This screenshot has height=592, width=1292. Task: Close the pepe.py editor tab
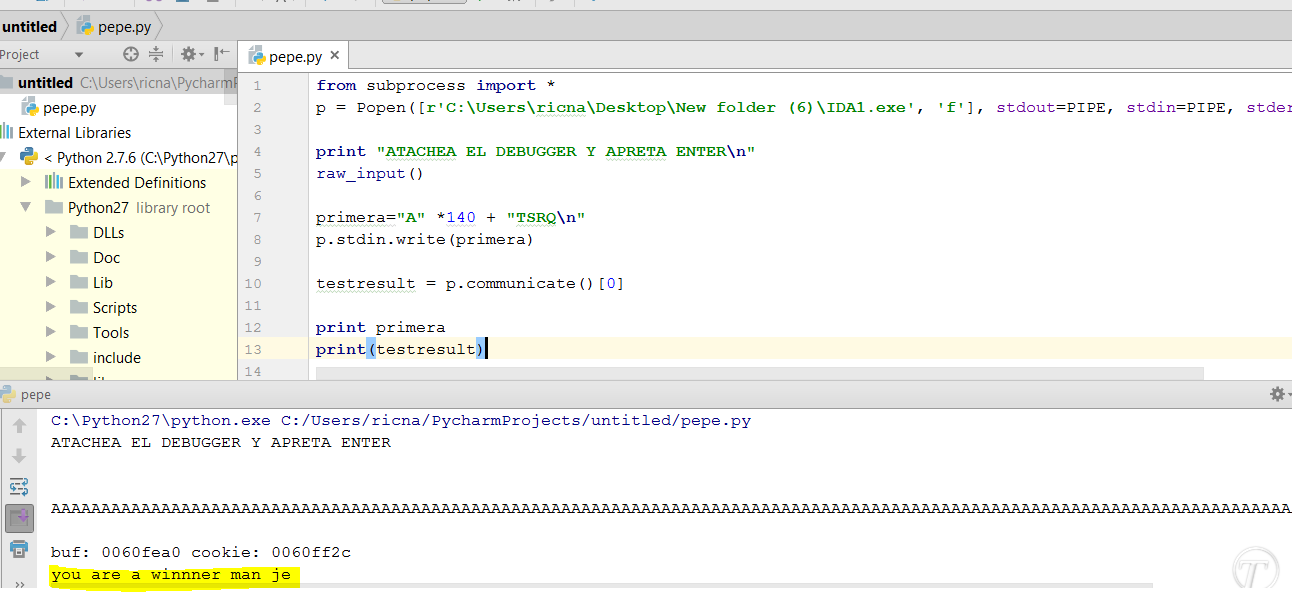coord(334,57)
